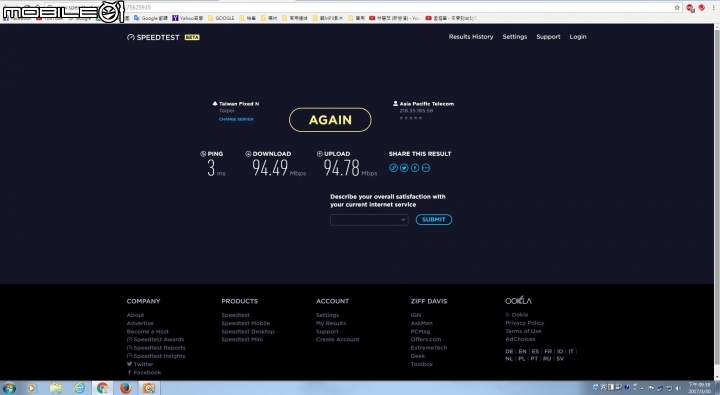This screenshot has width=720, height=395.
Task: Copy result link via the link share icon
Action: [393, 168]
